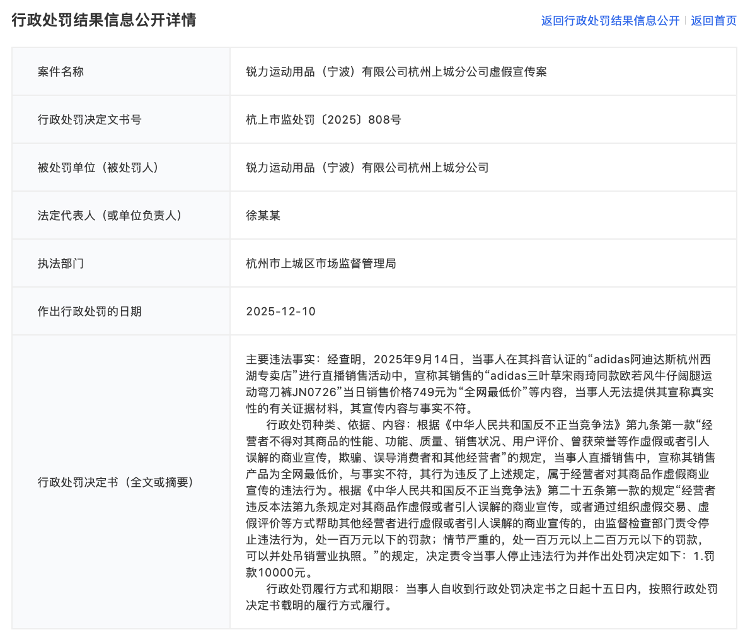Click the punished entity name in 被处罚单位 row
750x637 pixels.
click(x=367, y=167)
